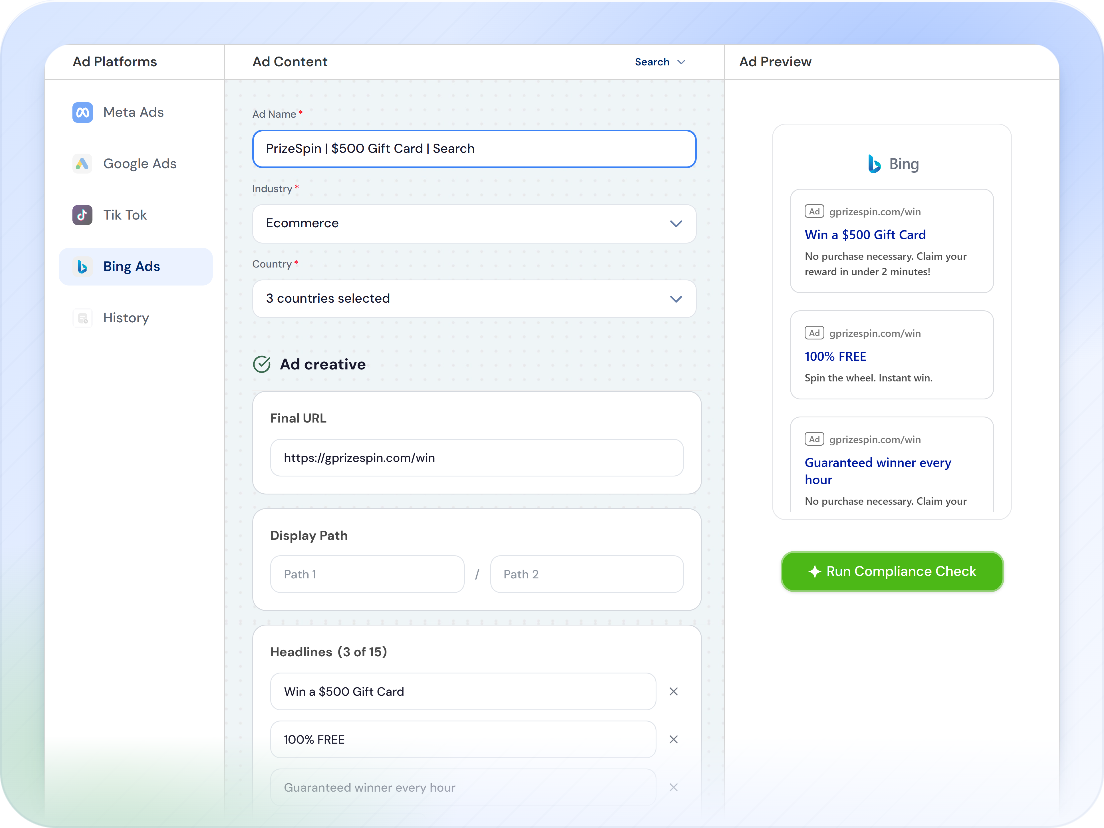The width and height of the screenshot is (1104, 828).
Task: Edit the 'Win a $500 Gift Card' headline field
Action: [x=463, y=691]
